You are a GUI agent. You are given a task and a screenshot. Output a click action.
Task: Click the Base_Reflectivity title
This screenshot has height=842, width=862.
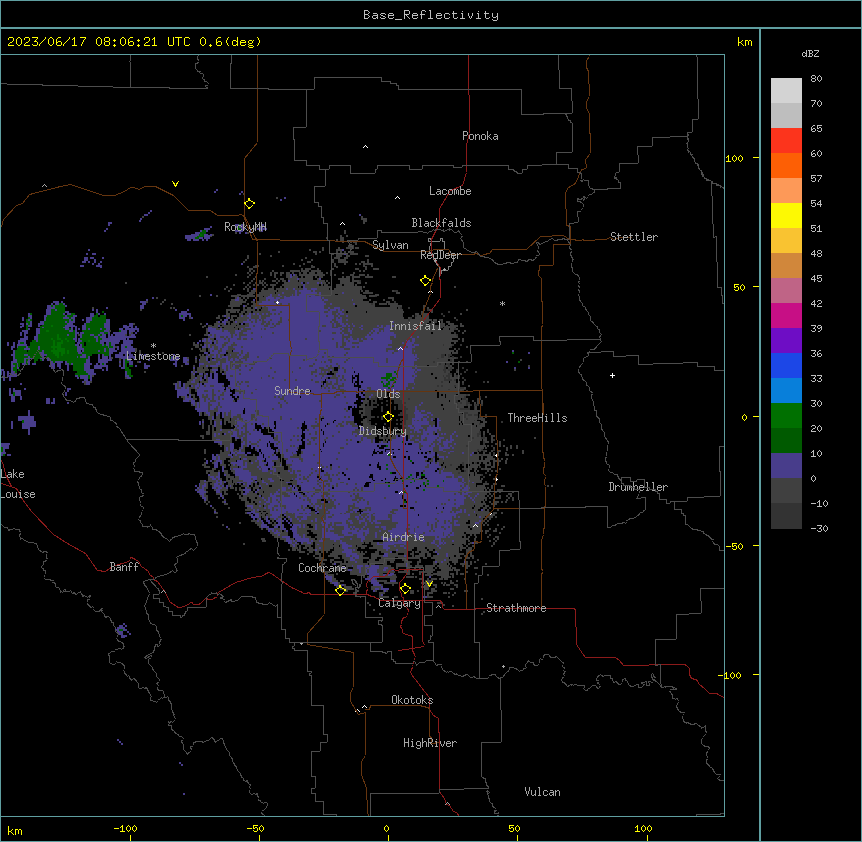430,15
